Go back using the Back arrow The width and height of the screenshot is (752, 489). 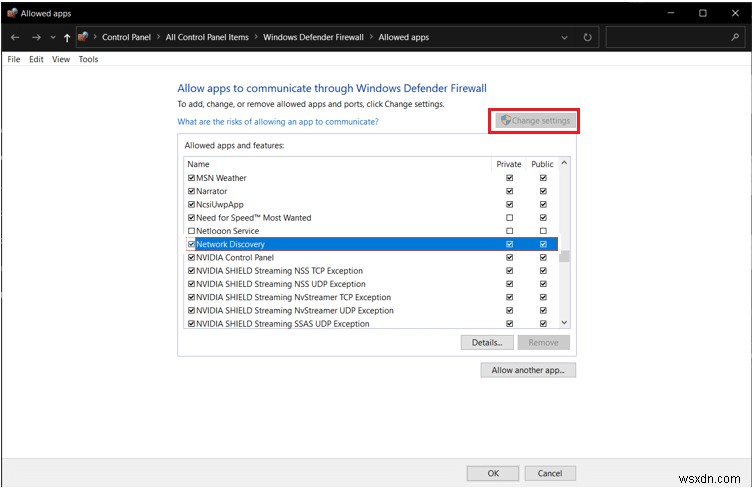coord(15,37)
